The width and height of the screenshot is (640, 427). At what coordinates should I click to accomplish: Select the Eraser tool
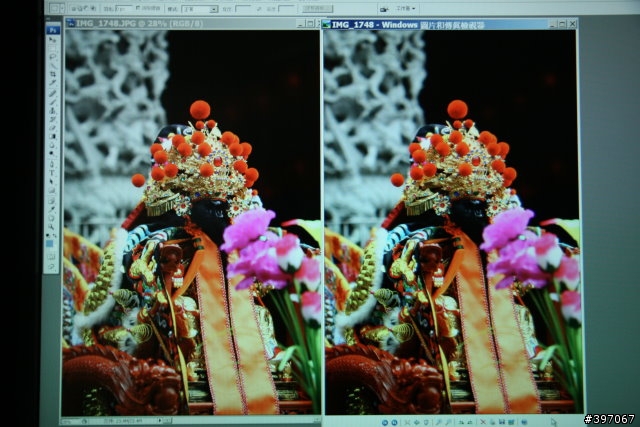point(52,128)
